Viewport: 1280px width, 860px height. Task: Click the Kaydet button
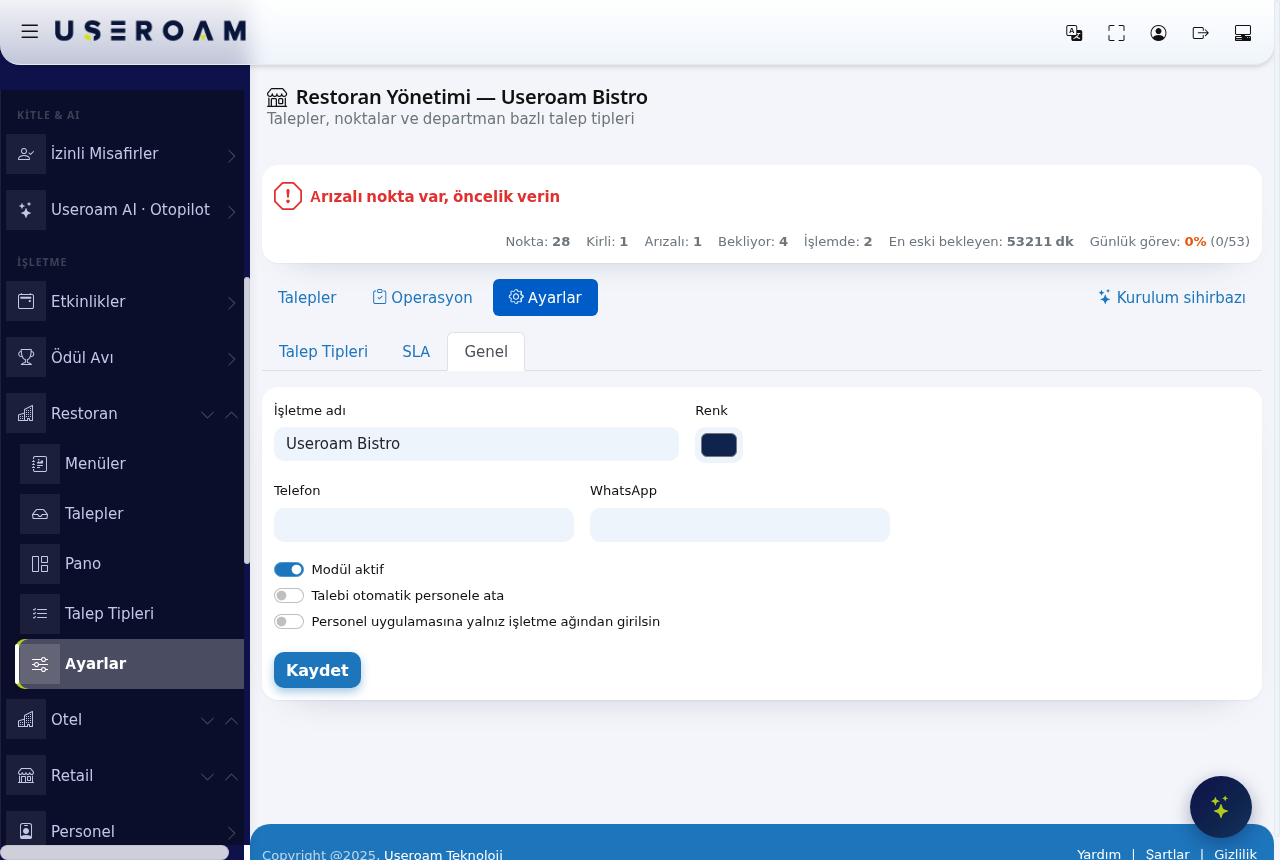pyautogui.click(x=317, y=670)
